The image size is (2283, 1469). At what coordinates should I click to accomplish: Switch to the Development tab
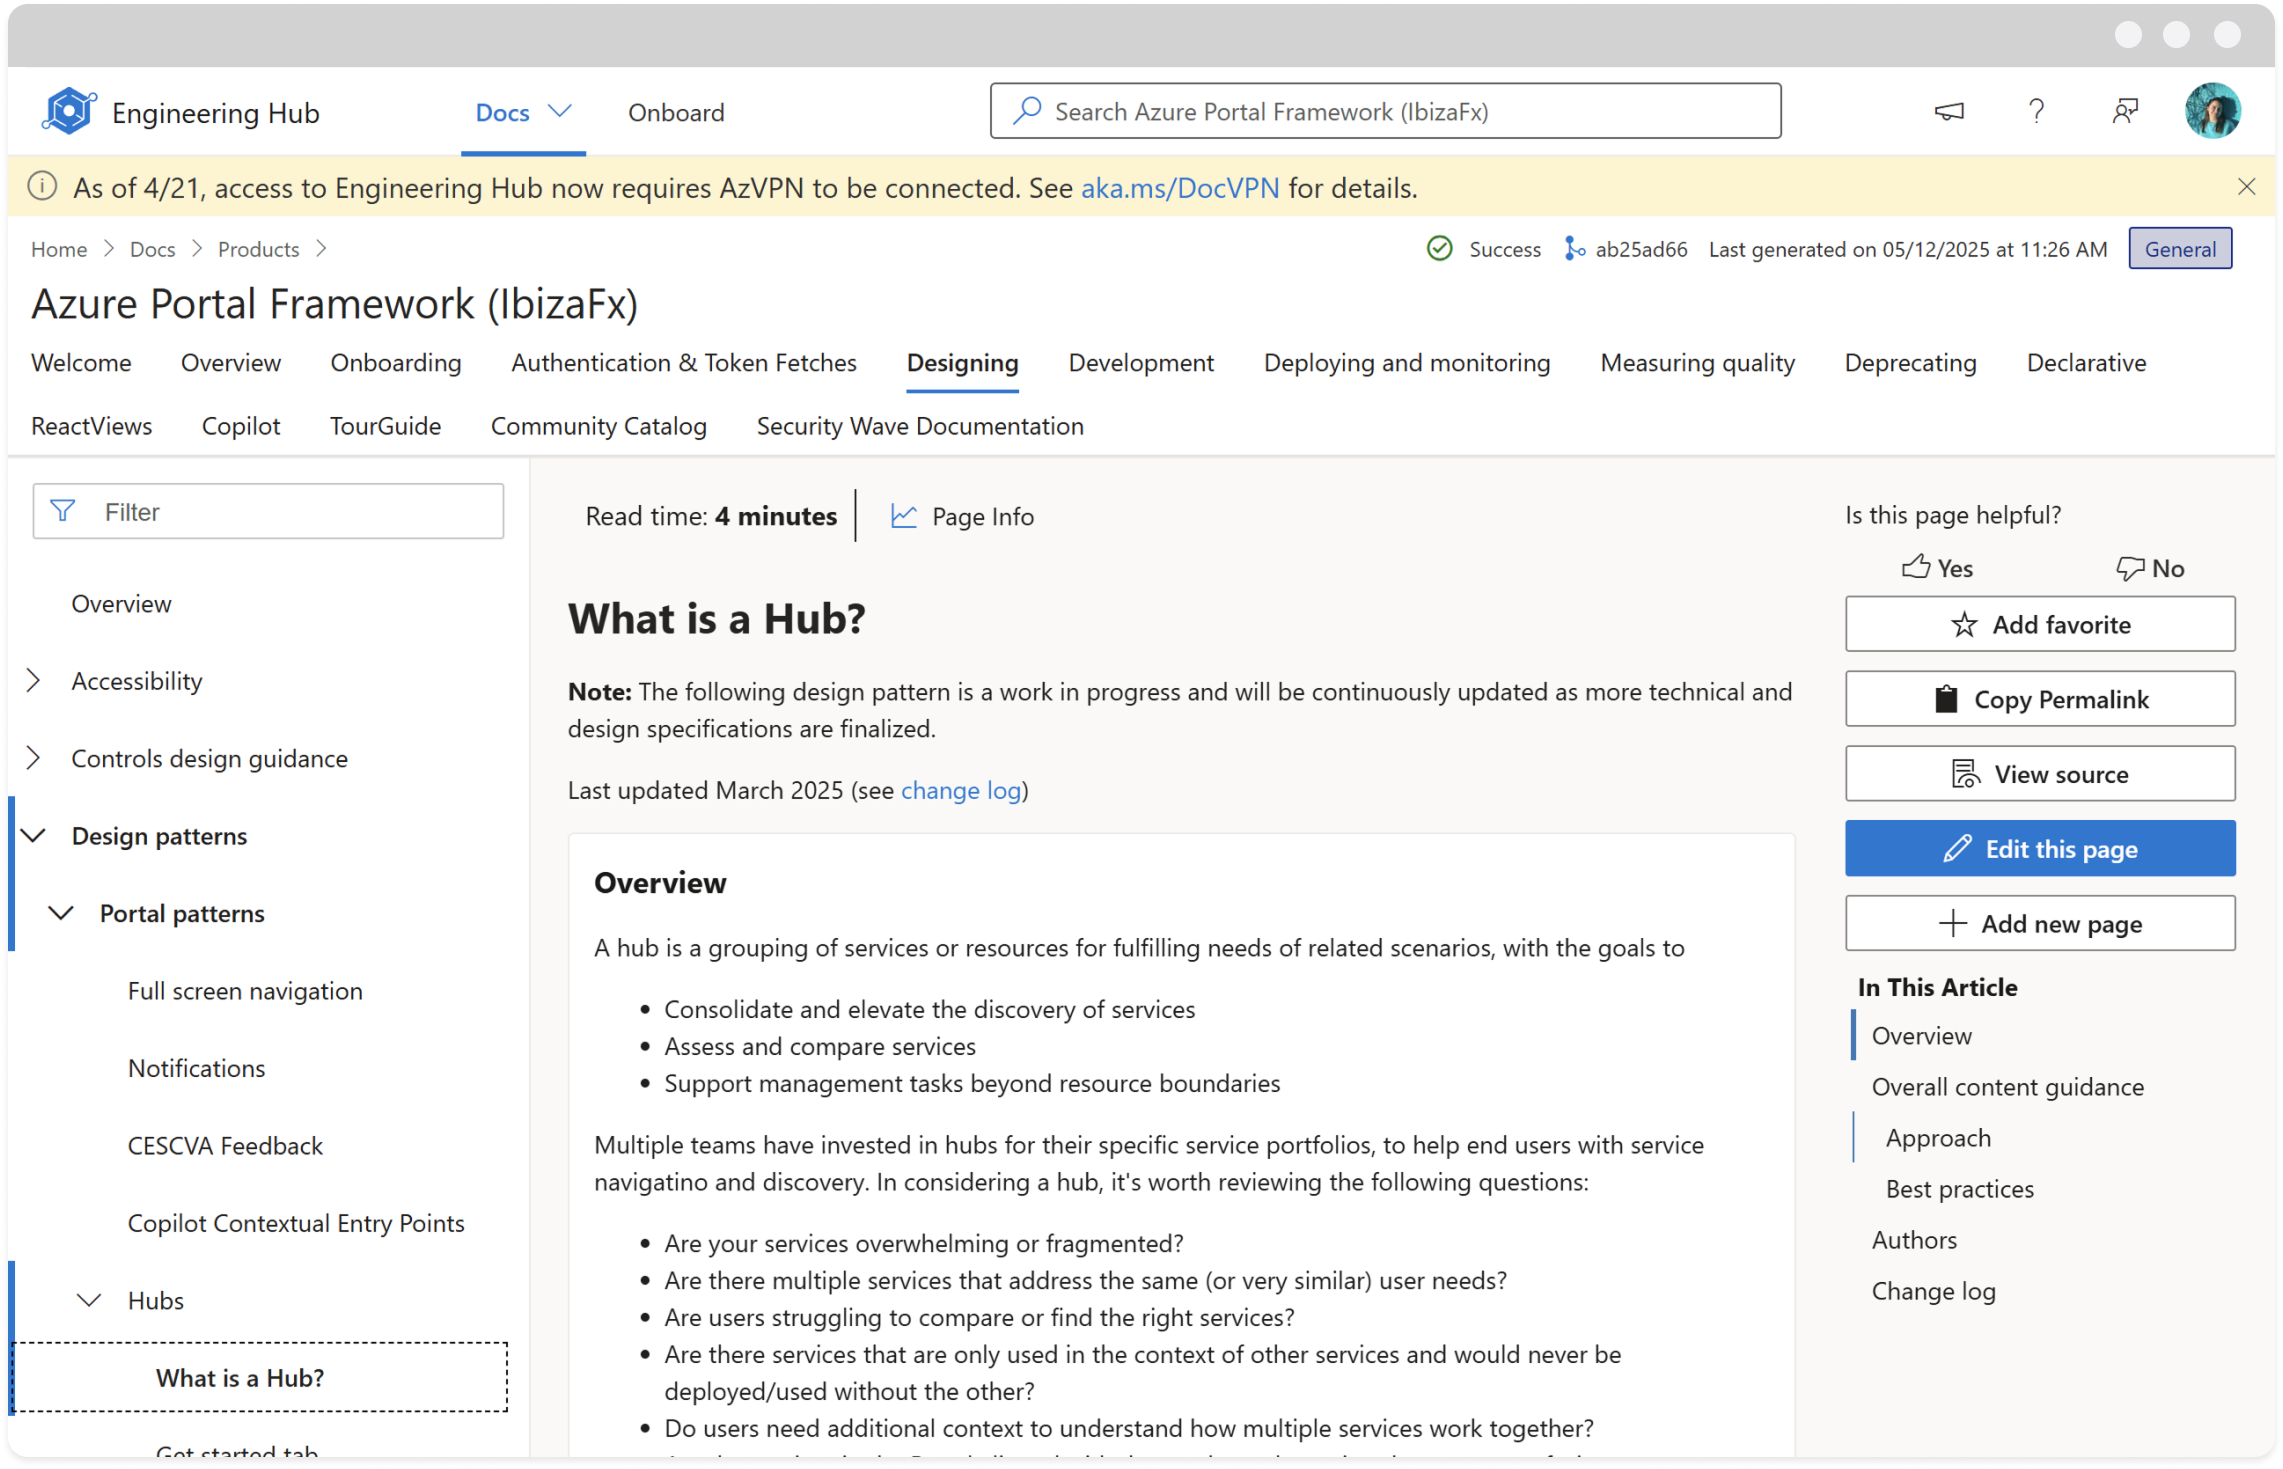point(1140,363)
